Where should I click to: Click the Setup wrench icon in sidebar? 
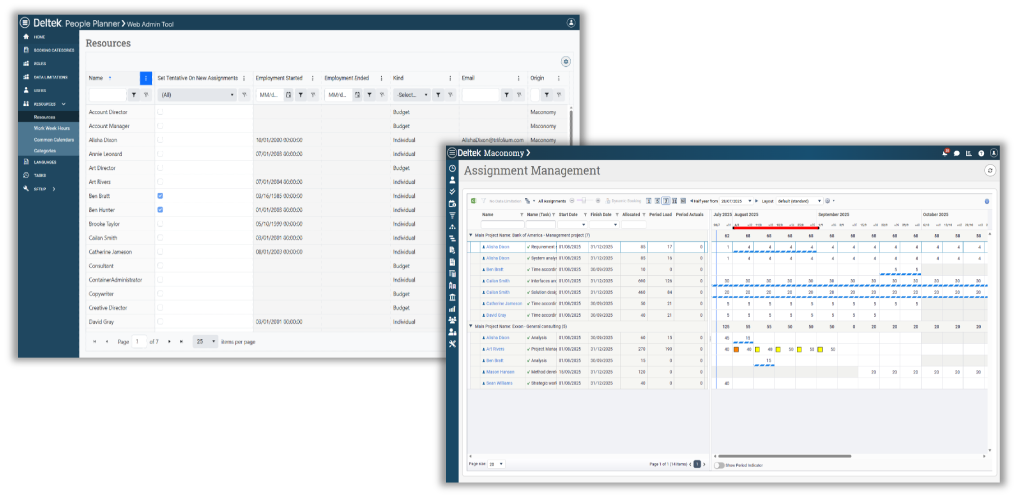point(26,189)
